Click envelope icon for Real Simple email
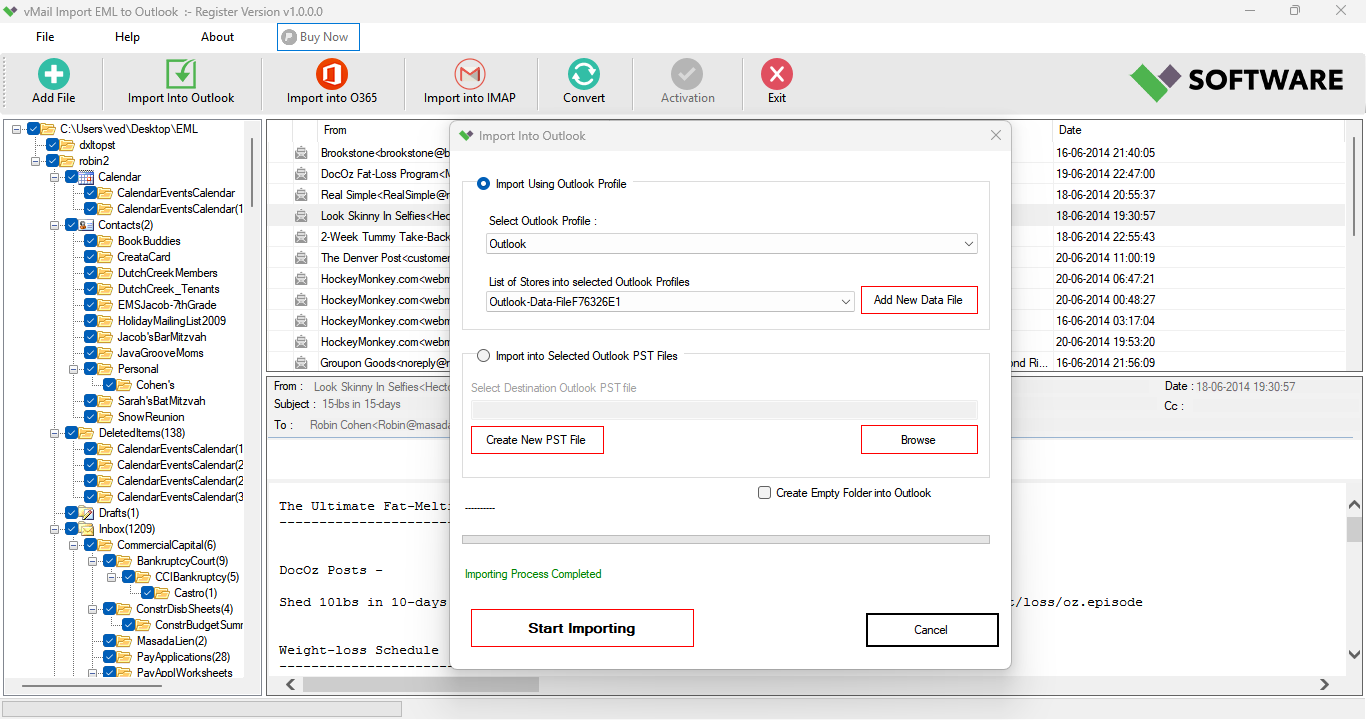This screenshot has height=720, width=1366. [301, 195]
